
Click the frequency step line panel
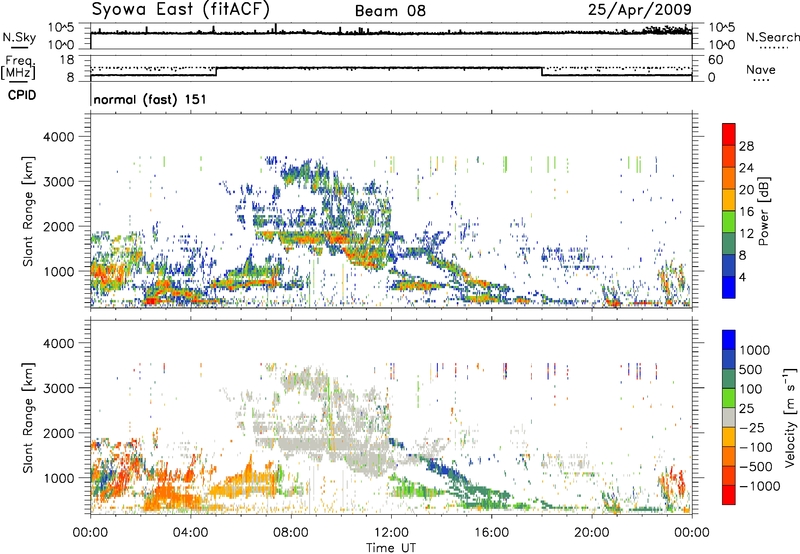pos(391,68)
